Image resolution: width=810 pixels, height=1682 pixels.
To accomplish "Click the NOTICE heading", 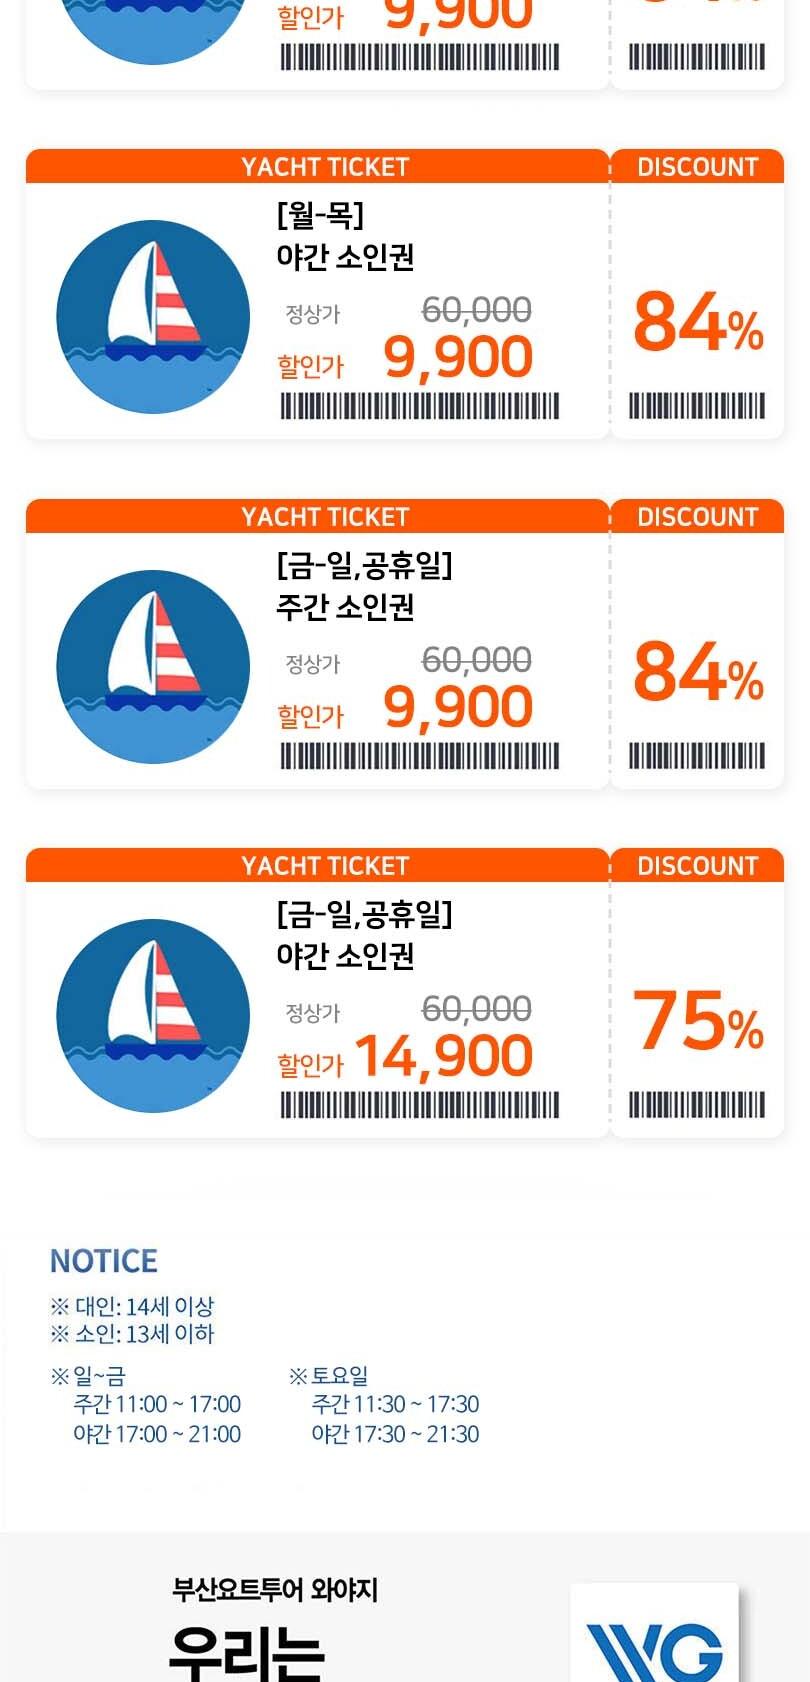I will click(x=104, y=1261).
